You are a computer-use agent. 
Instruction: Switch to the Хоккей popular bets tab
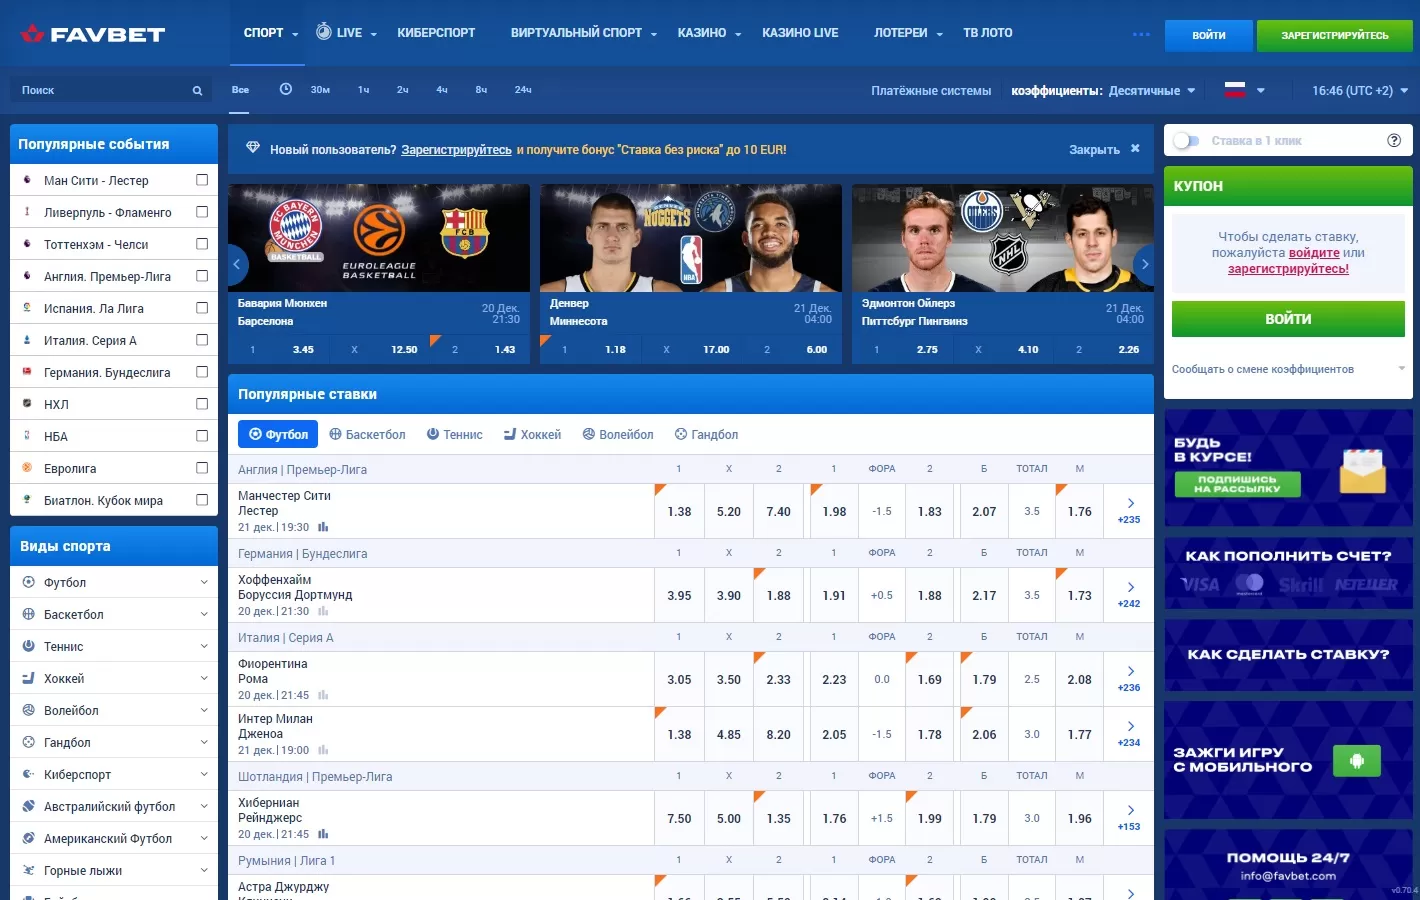532,434
